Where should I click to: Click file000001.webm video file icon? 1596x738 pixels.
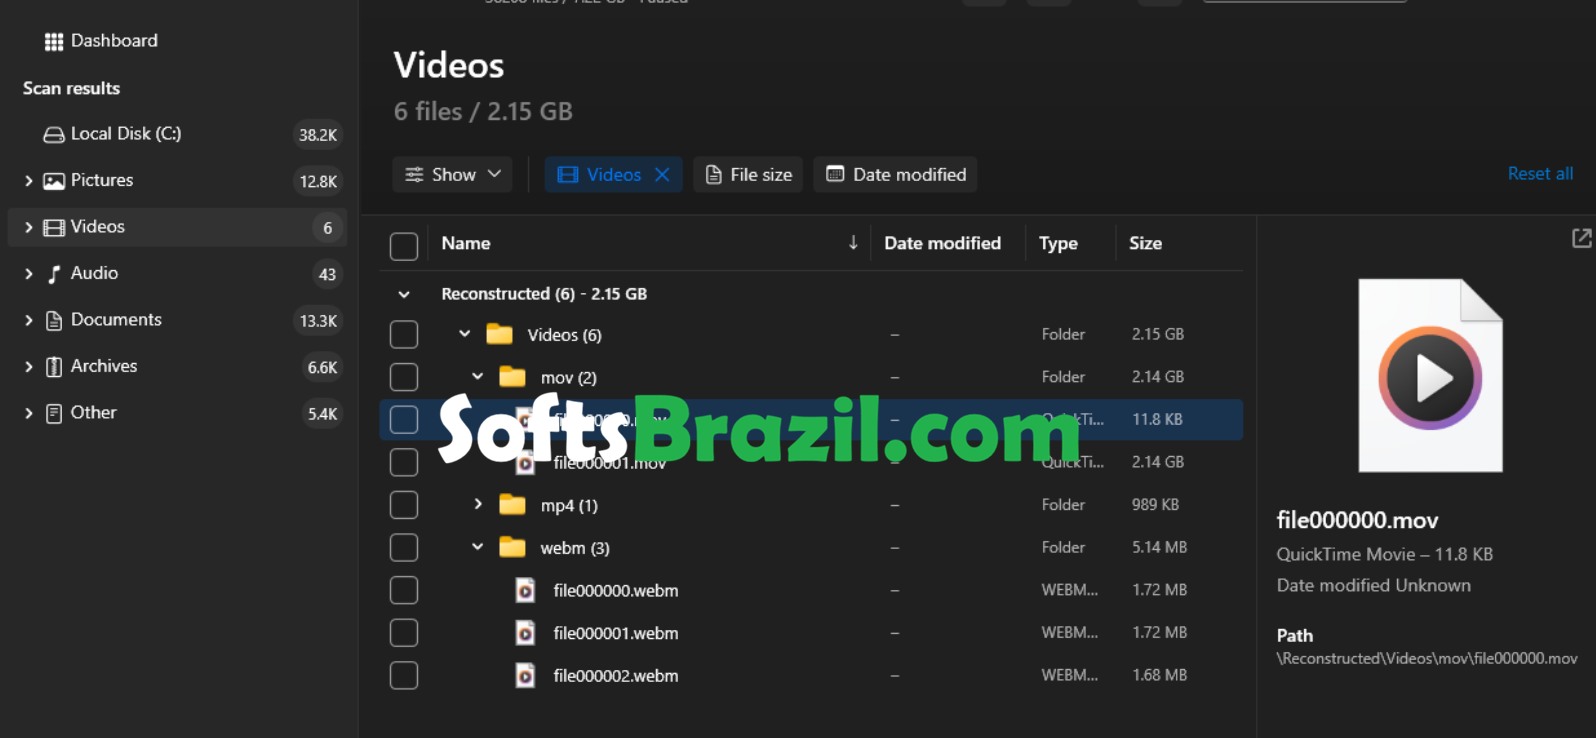tap(525, 633)
